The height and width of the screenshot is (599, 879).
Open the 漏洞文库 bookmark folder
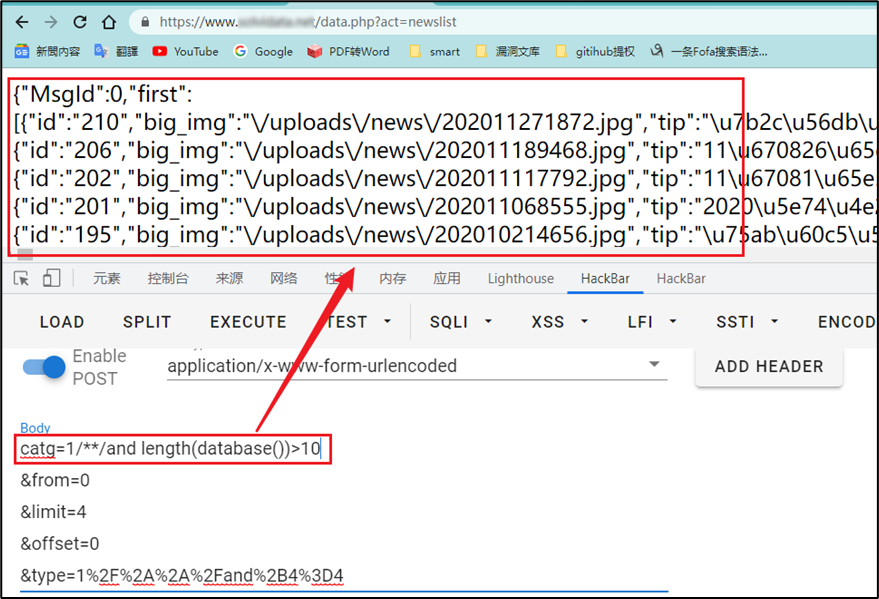[508, 52]
